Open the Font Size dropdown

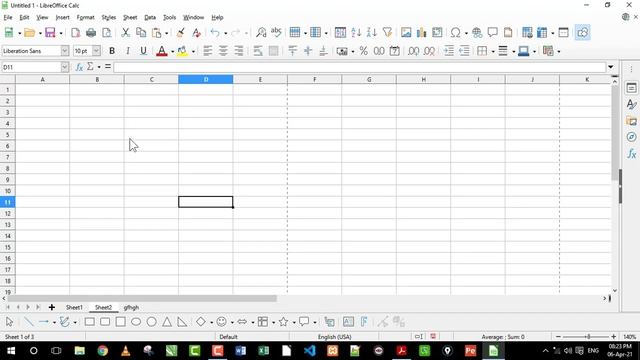click(x=96, y=51)
